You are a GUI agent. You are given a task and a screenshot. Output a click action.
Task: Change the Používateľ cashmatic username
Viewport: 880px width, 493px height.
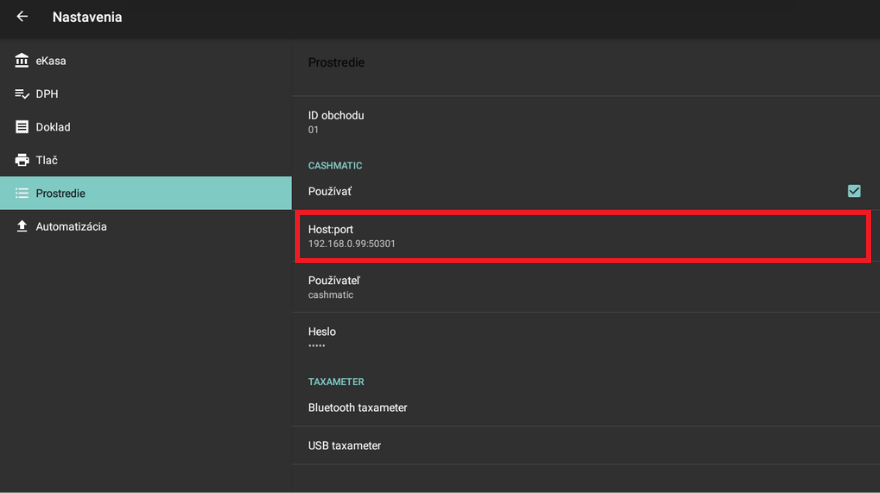(x=333, y=287)
